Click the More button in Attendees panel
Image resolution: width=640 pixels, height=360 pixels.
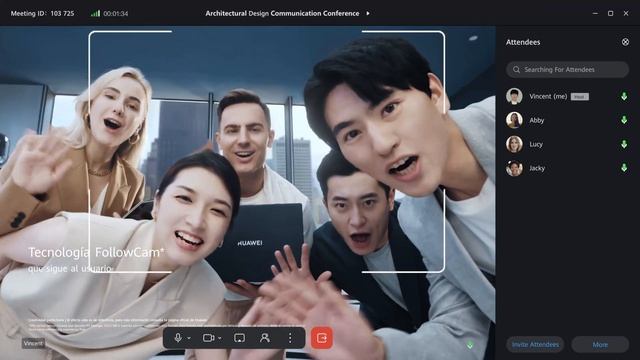(x=600, y=344)
